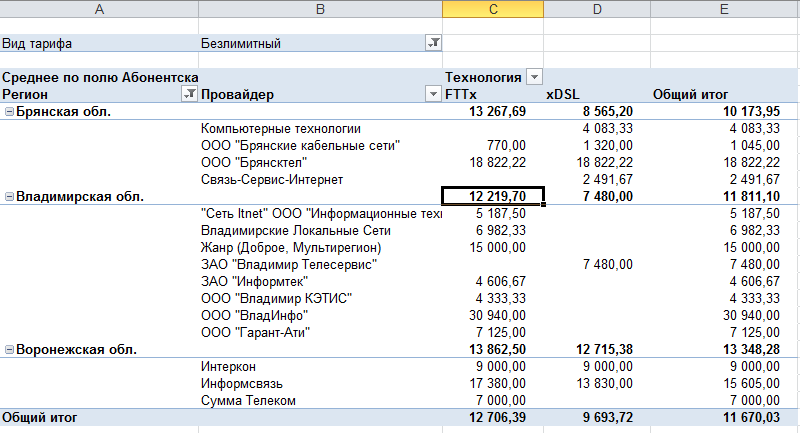
Task: Select cell with value 11 811,10
Action: [725, 196]
